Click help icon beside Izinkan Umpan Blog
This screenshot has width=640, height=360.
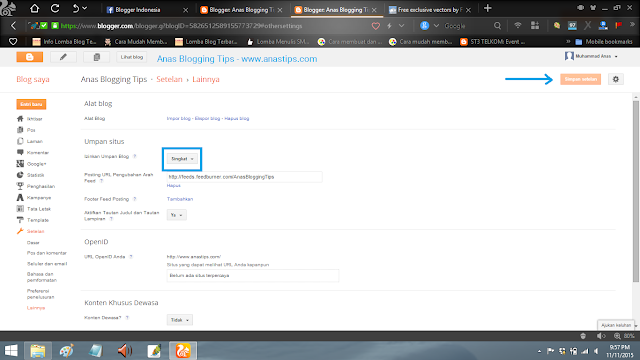click(134, 156)
